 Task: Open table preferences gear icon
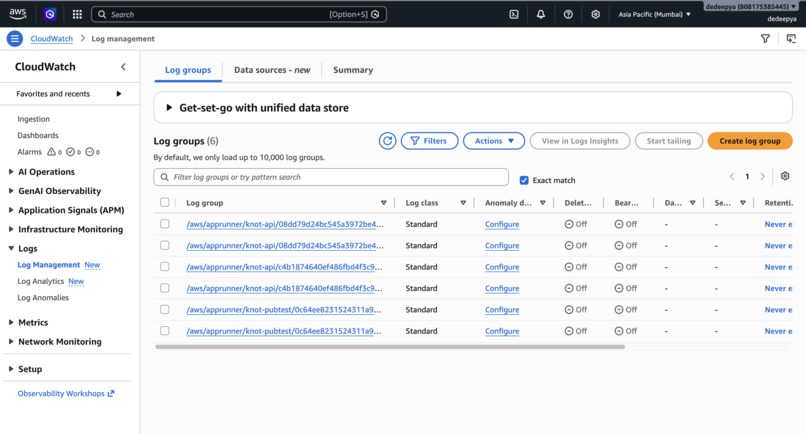[785, 176]
